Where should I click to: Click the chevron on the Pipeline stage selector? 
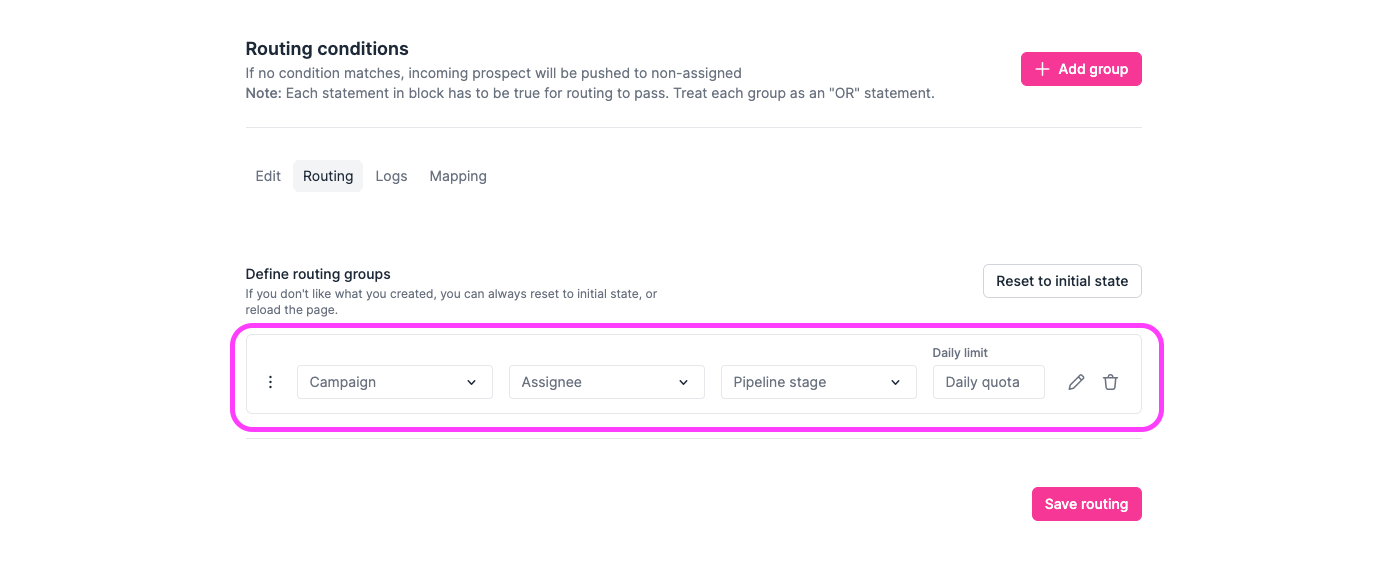tap(895, 382)
